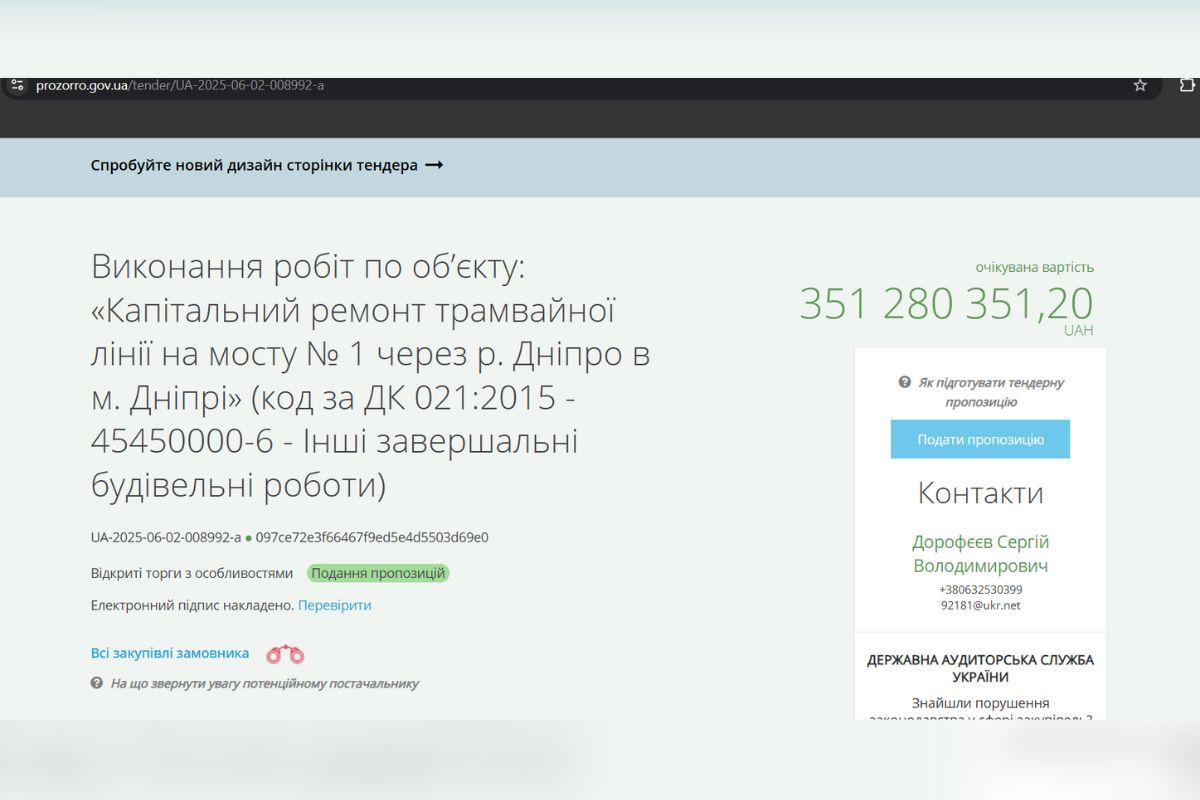Click the site info icon in address bar

(x=17, y=86)
